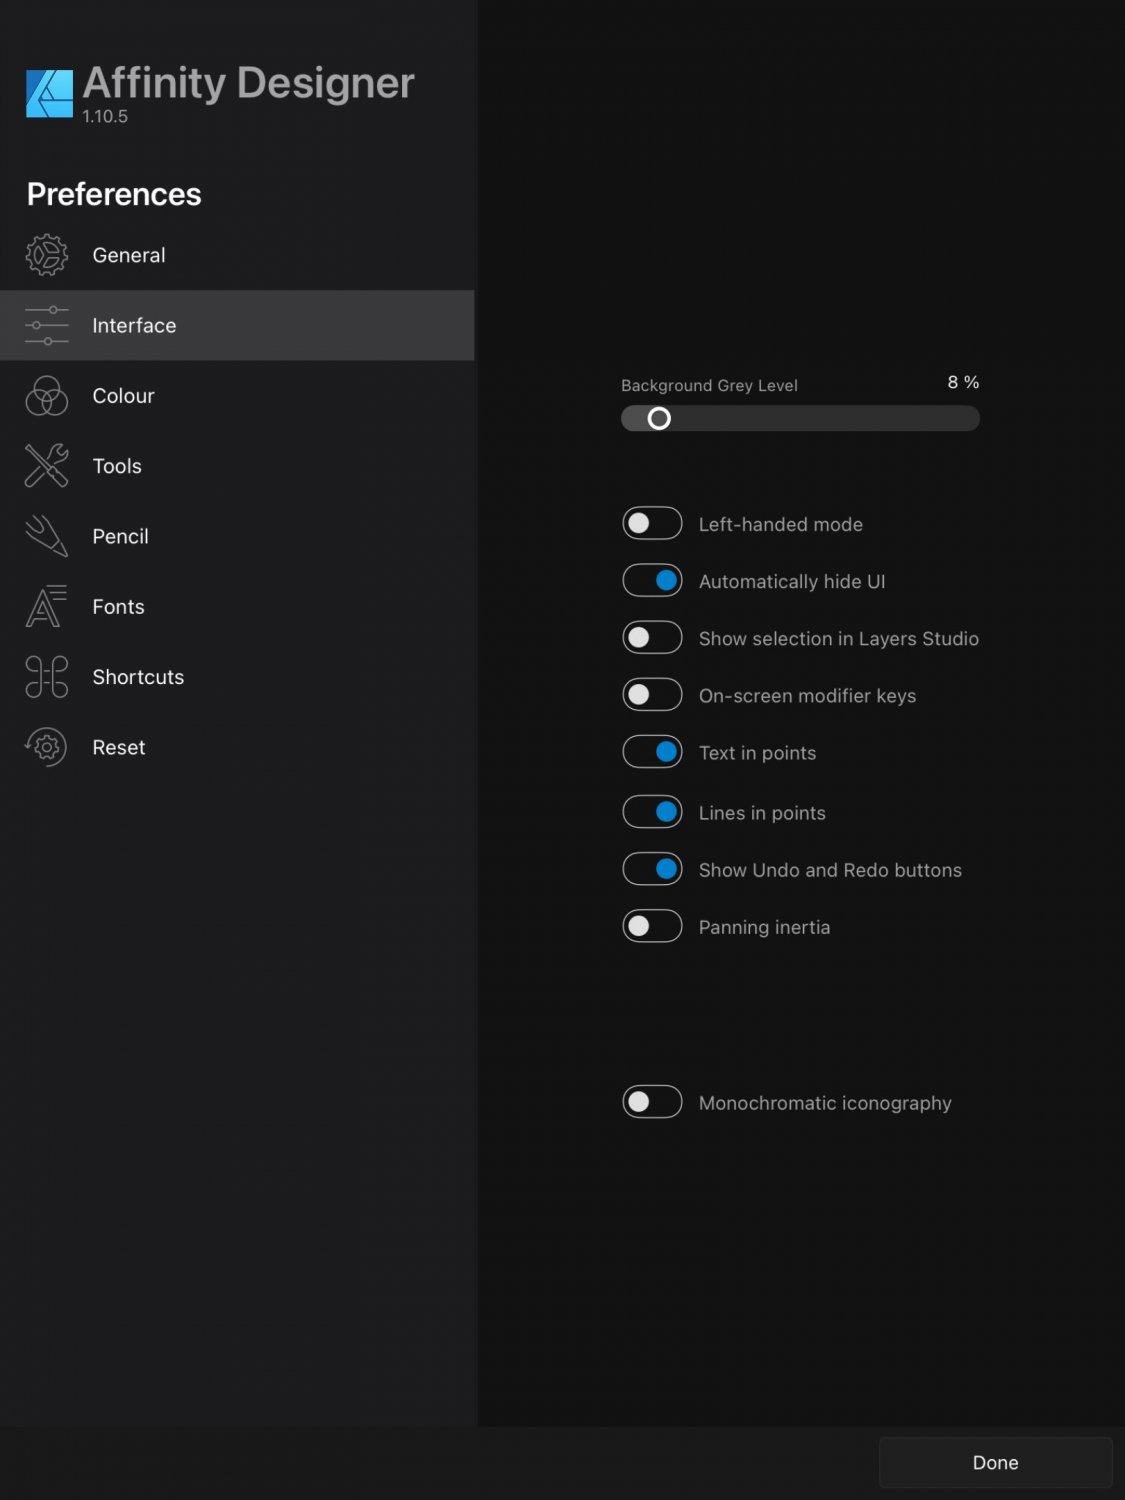
Task: Toggle off Show Undo and Redo buttons
Action: pyautogui.click(x=652, y=868)
